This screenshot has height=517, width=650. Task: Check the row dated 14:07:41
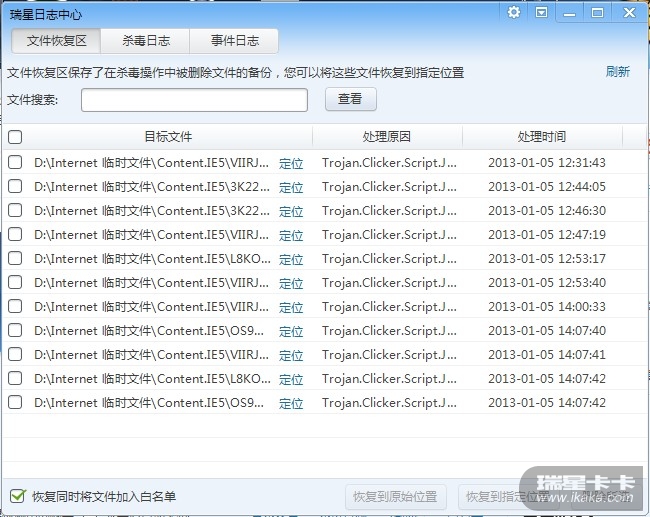[15, 354]
